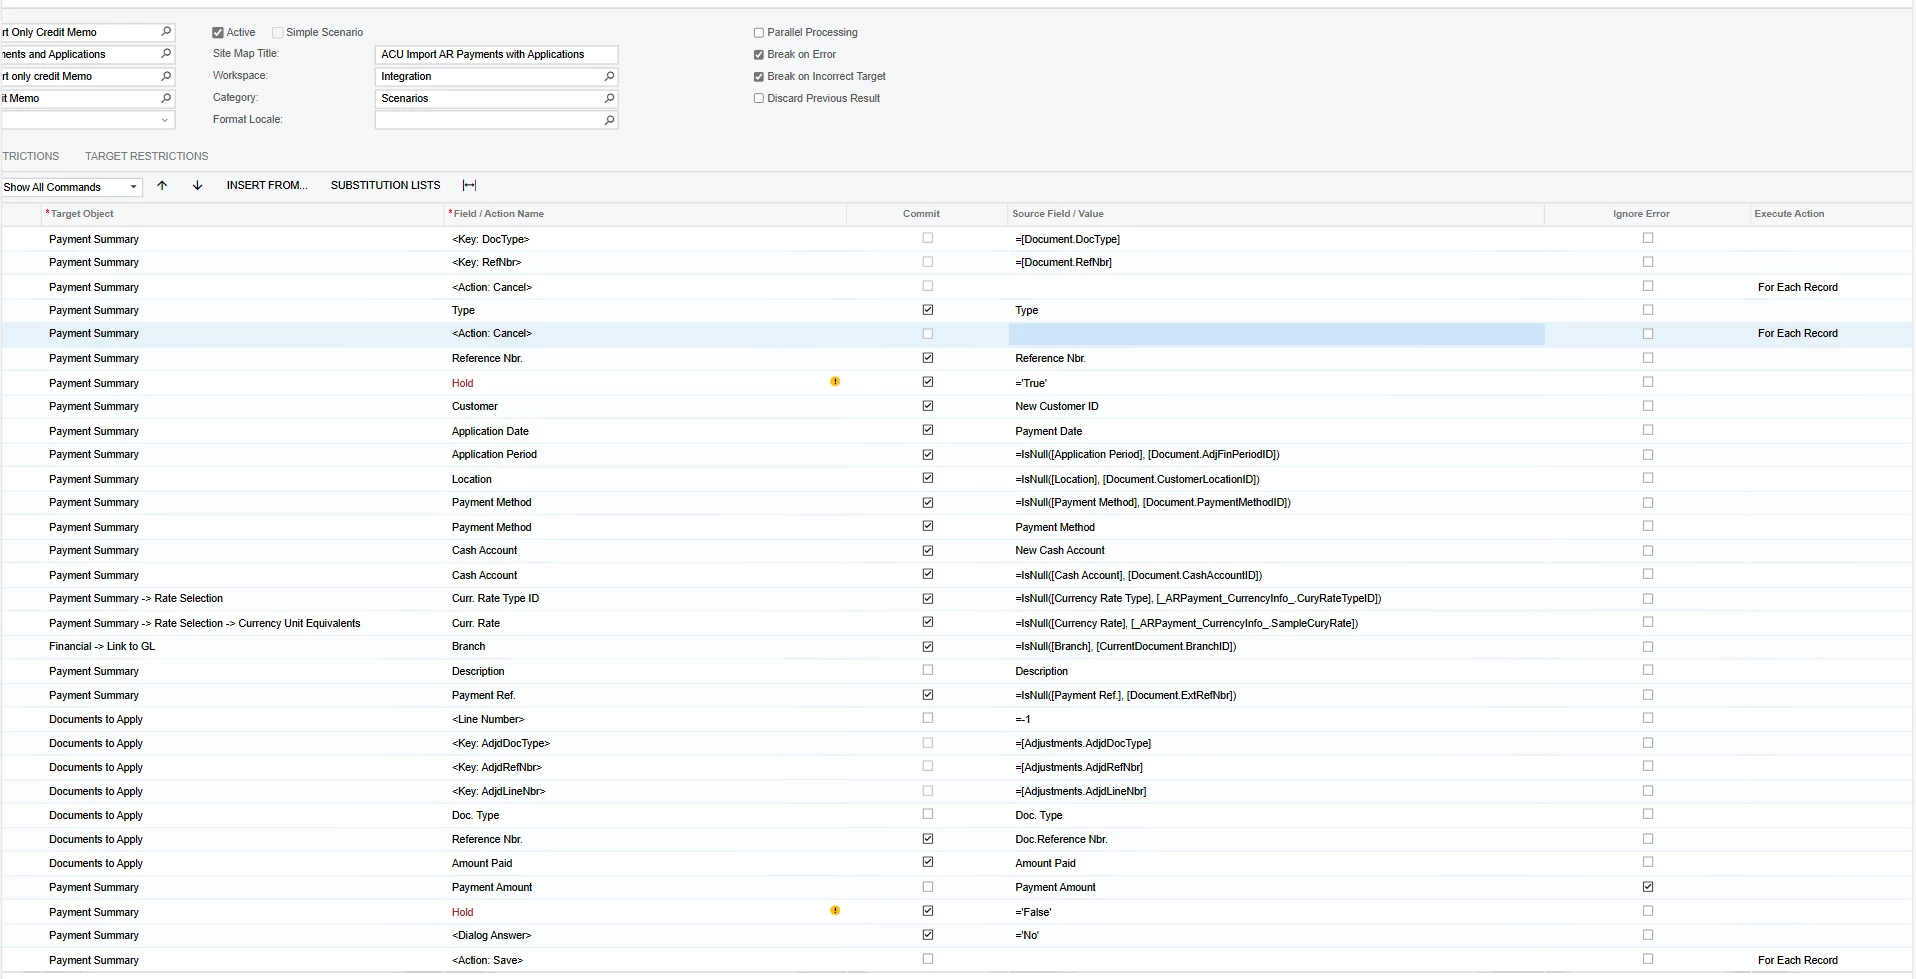Click the Execute Action column header
Image resolution: width=1916 pixels, height=979 pixels.
[1830, 214]
